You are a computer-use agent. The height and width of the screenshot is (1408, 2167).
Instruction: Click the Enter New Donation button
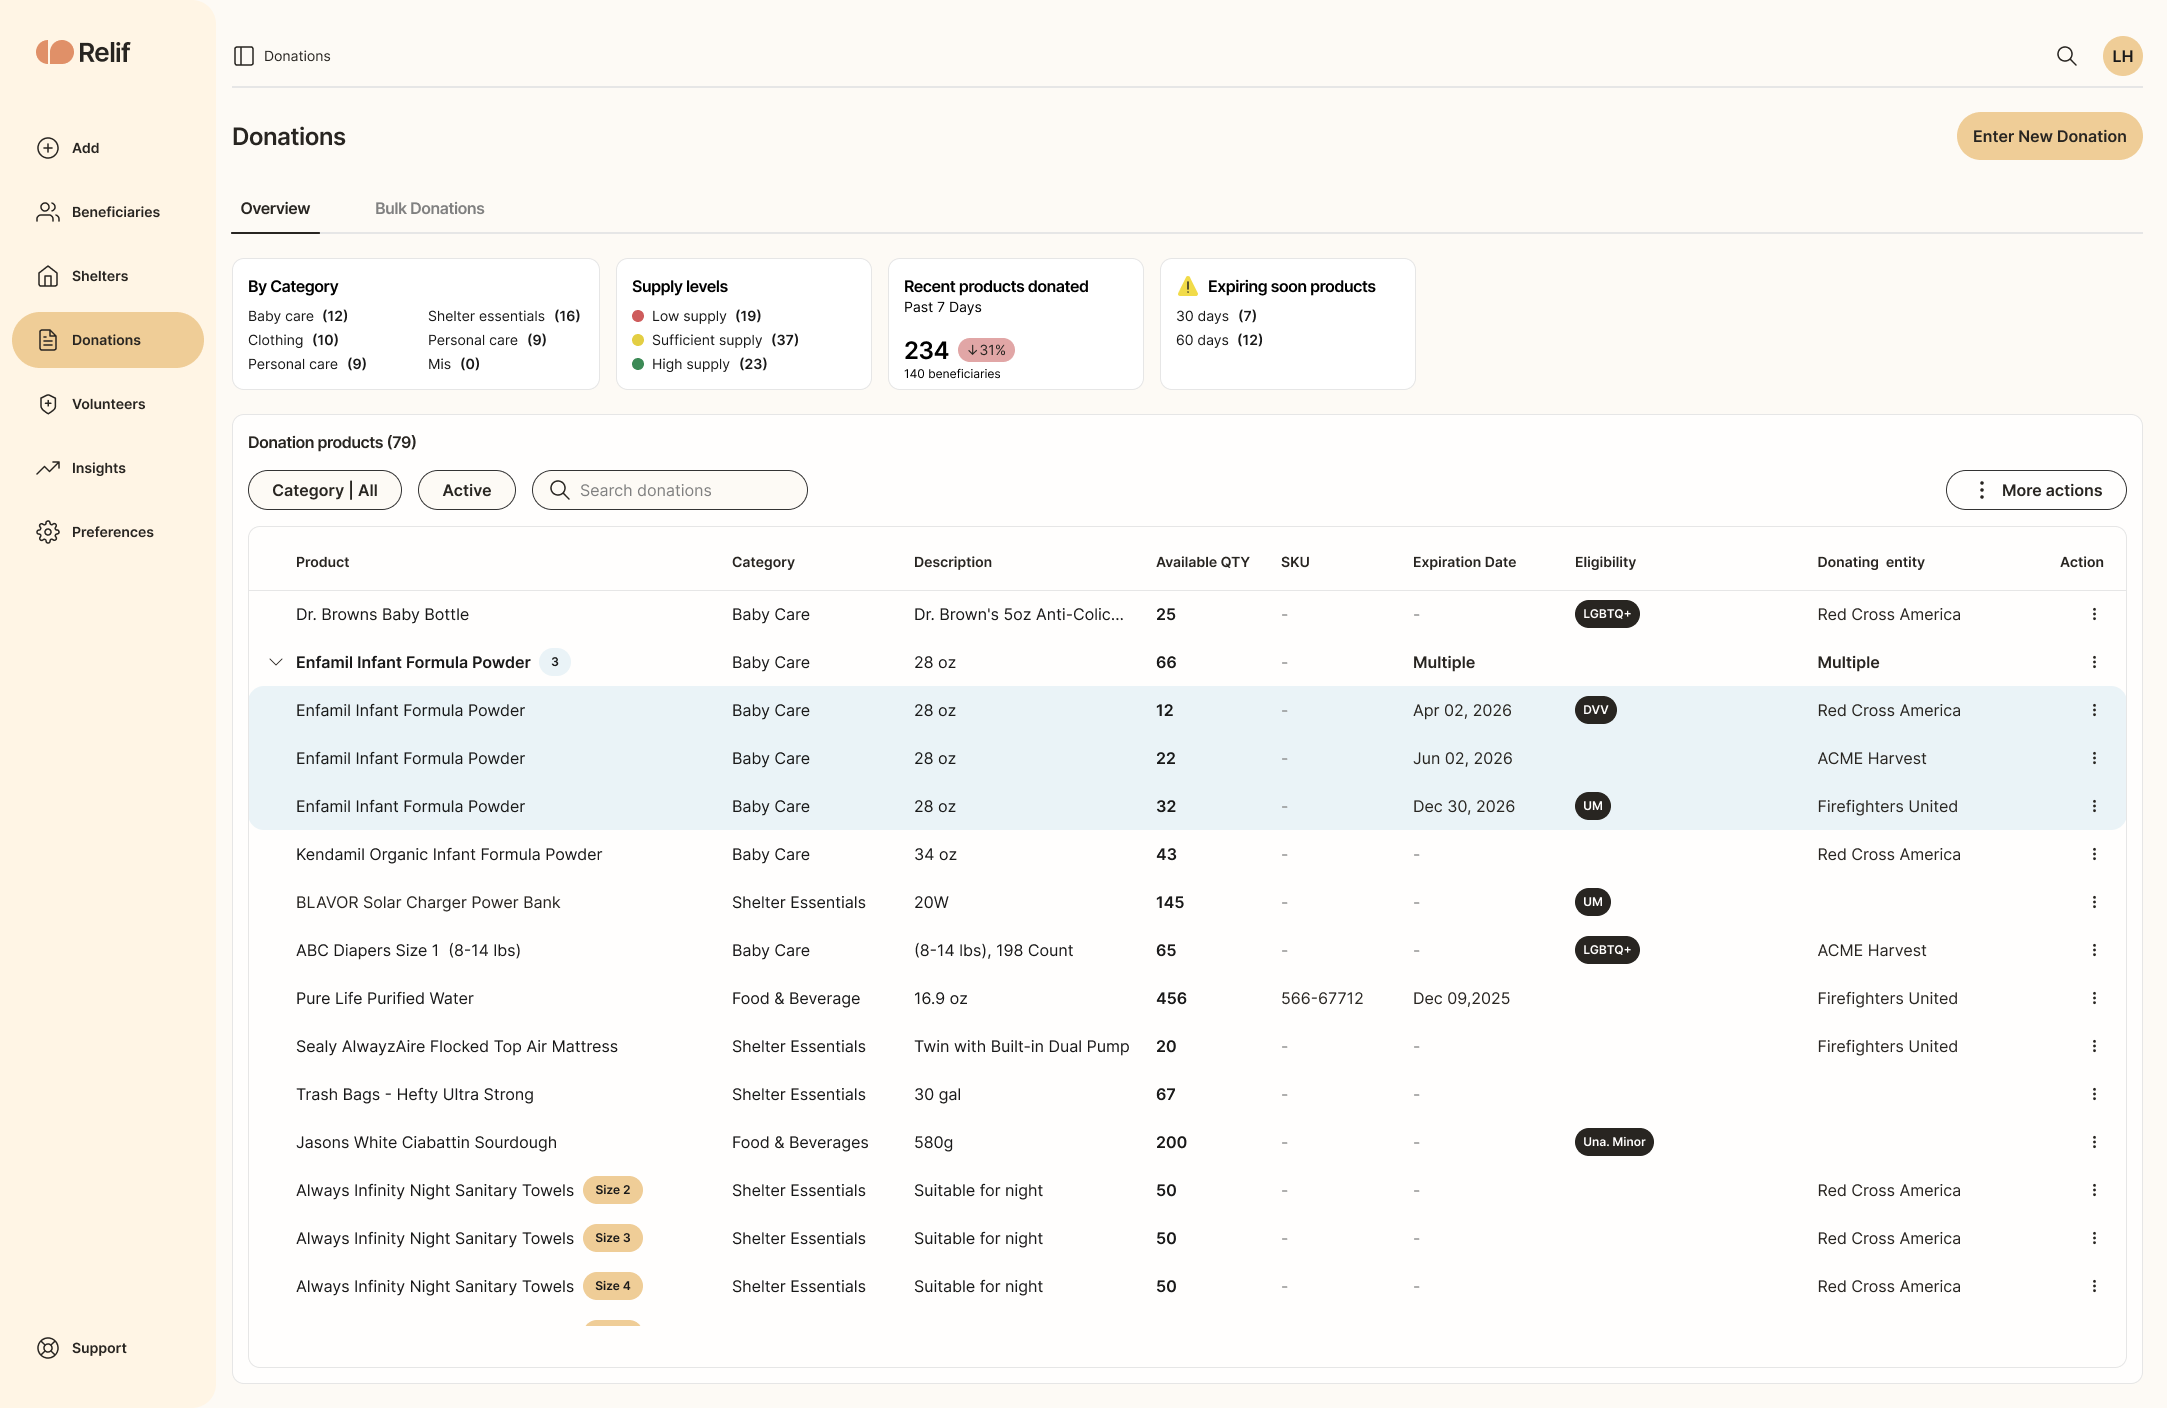[x=2049, y=136]
